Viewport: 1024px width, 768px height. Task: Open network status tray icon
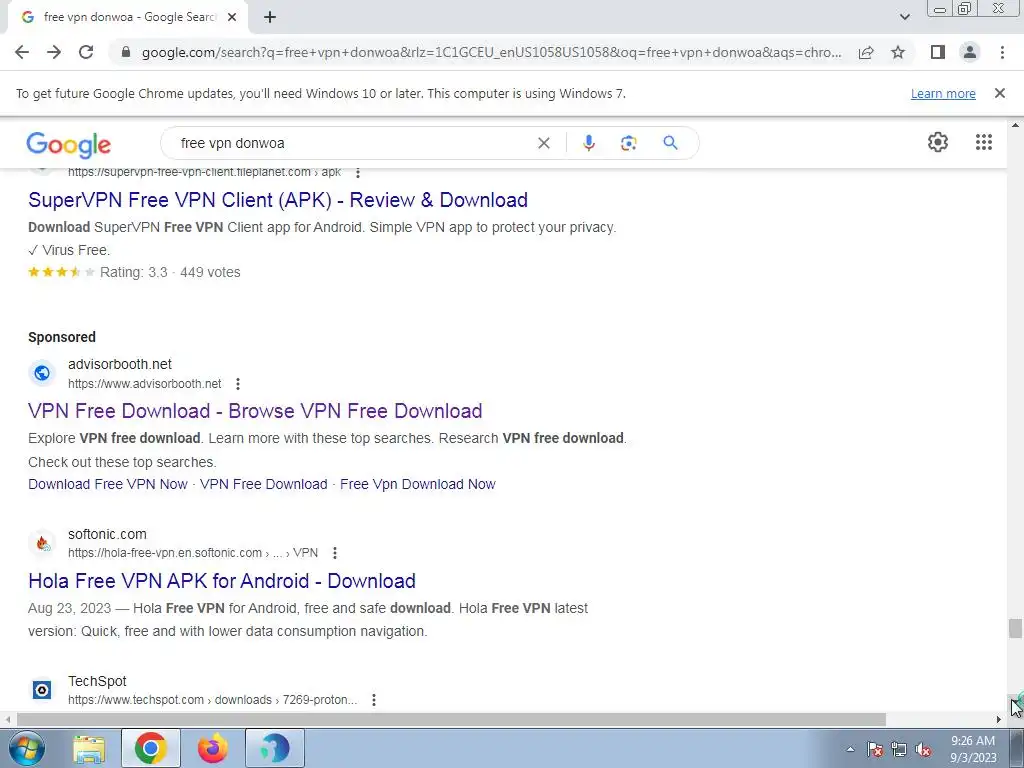pos(899,749)
